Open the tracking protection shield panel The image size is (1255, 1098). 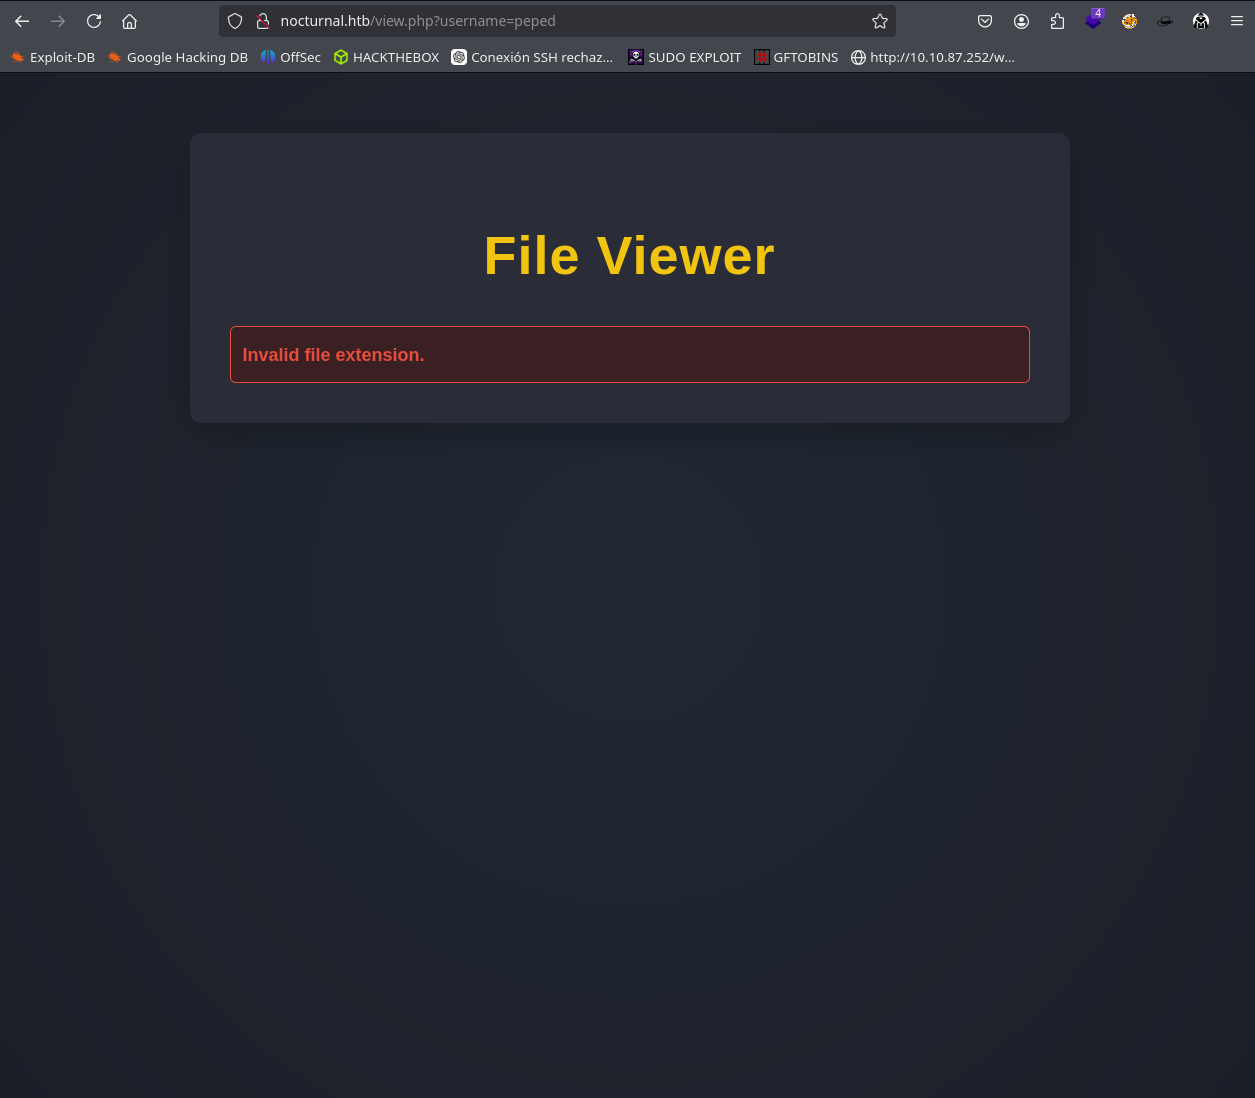pos(235,21)
